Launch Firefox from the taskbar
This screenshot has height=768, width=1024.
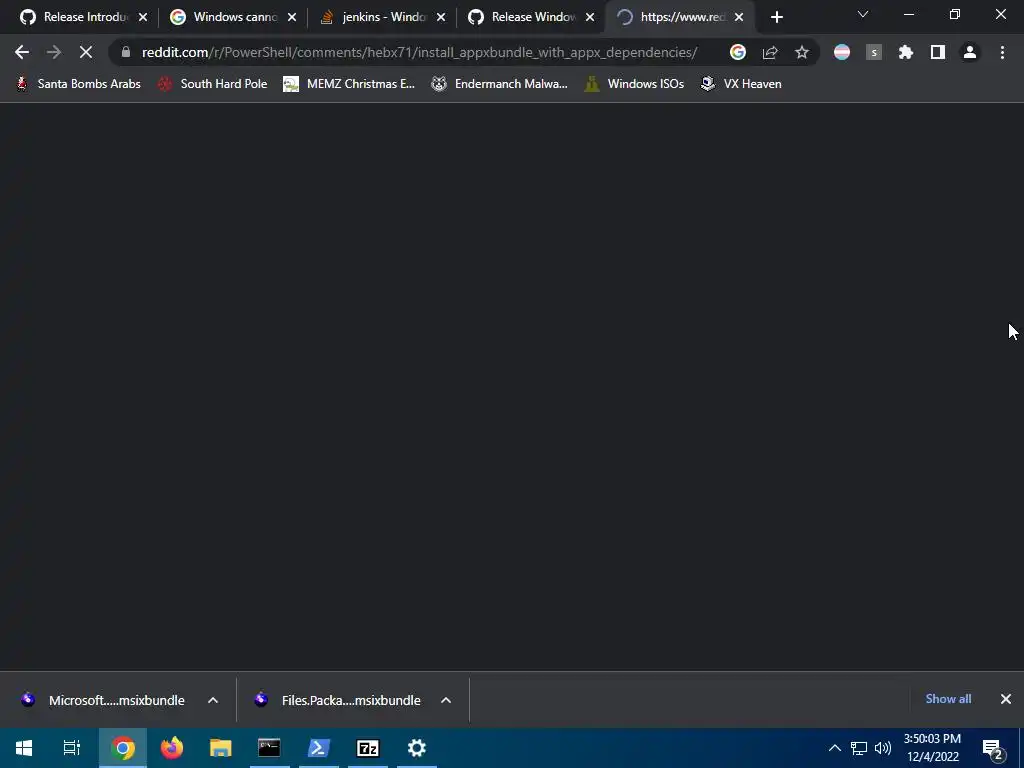pyautogui.click(x=172, y=748)
